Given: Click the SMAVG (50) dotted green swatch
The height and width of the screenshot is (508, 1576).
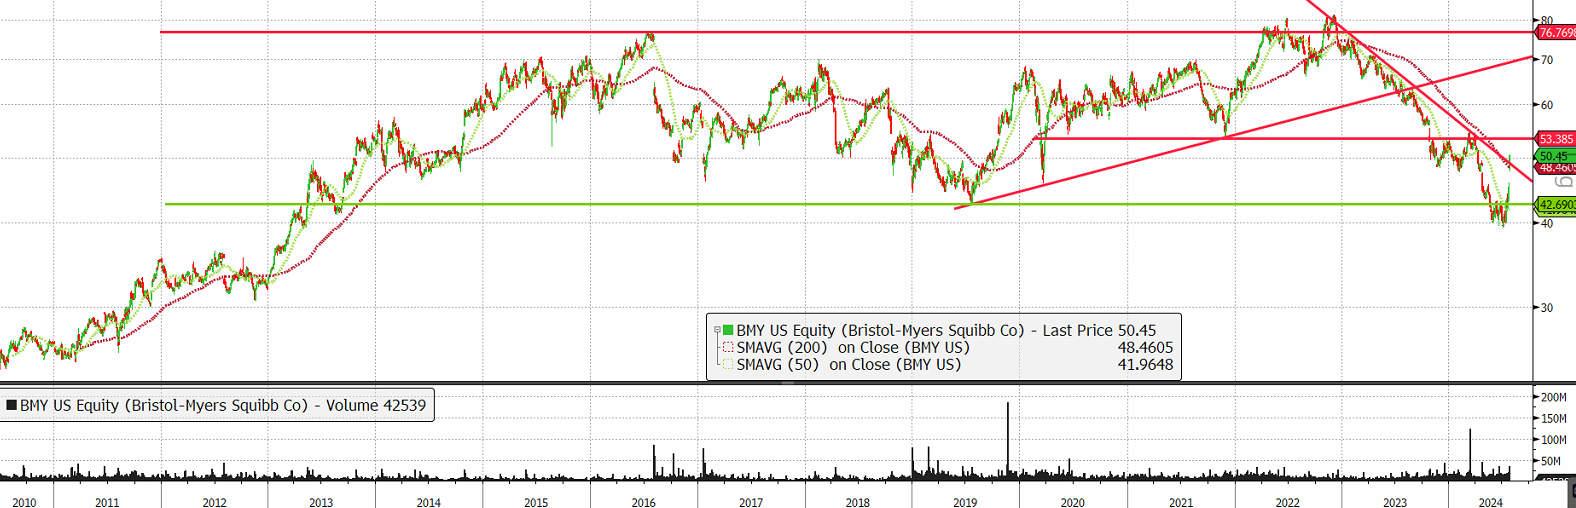Looking at the screenshot, I should pyautogui.click(x=728, y=364).
